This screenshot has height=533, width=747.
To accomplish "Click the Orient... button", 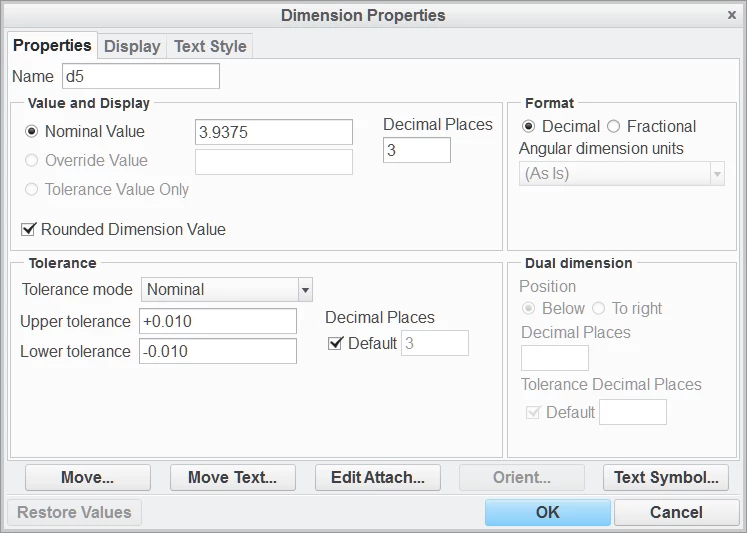I will (522, 477).
